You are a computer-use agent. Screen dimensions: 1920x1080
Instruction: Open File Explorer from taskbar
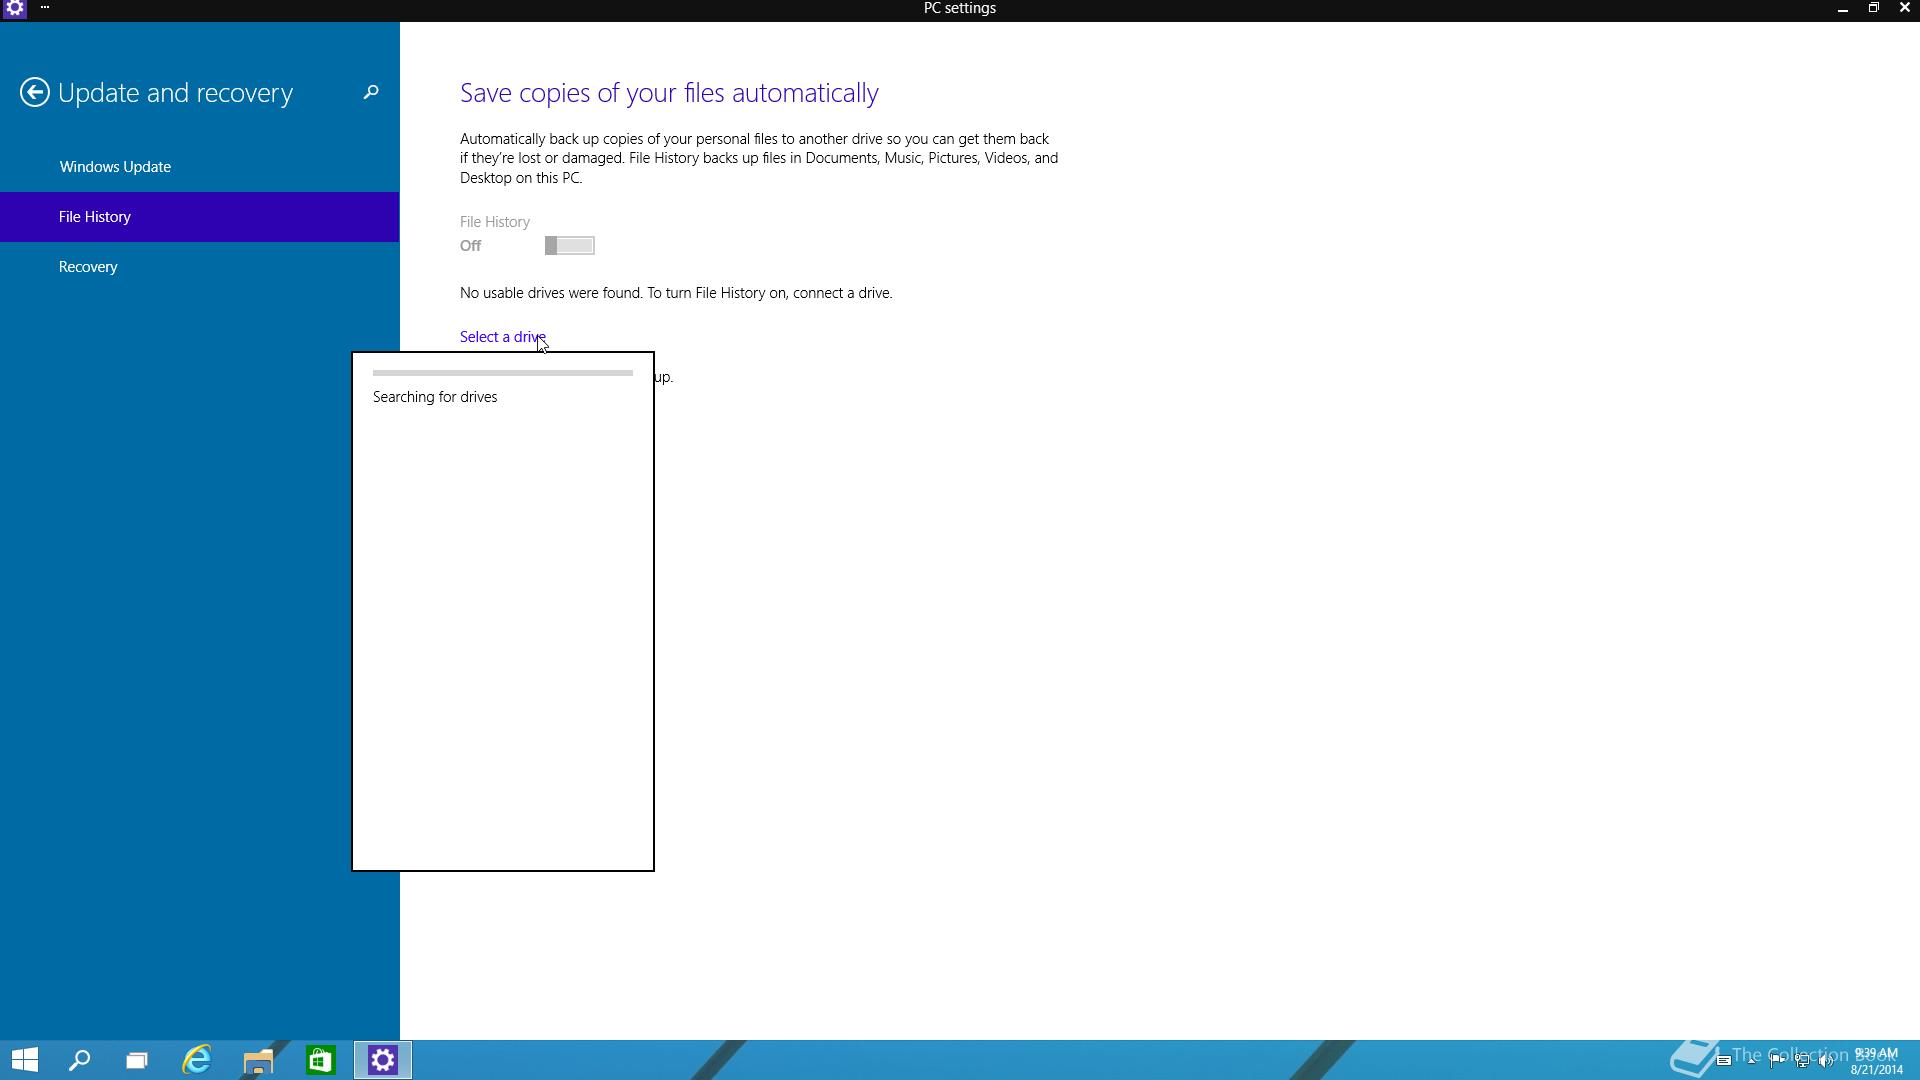(x=258, y=1060)
